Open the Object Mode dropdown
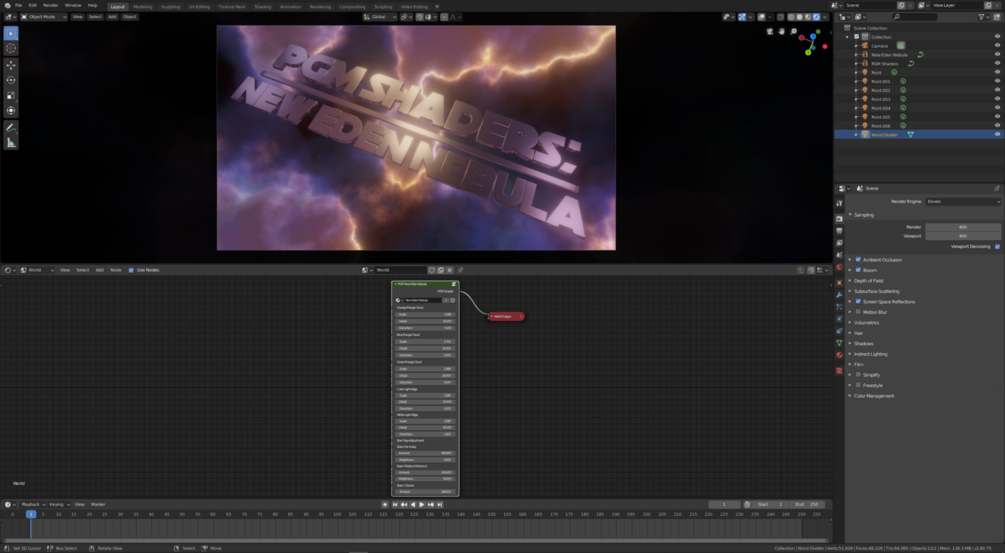The width and height of the screenshot is (1005, 553). click(44, 17)
